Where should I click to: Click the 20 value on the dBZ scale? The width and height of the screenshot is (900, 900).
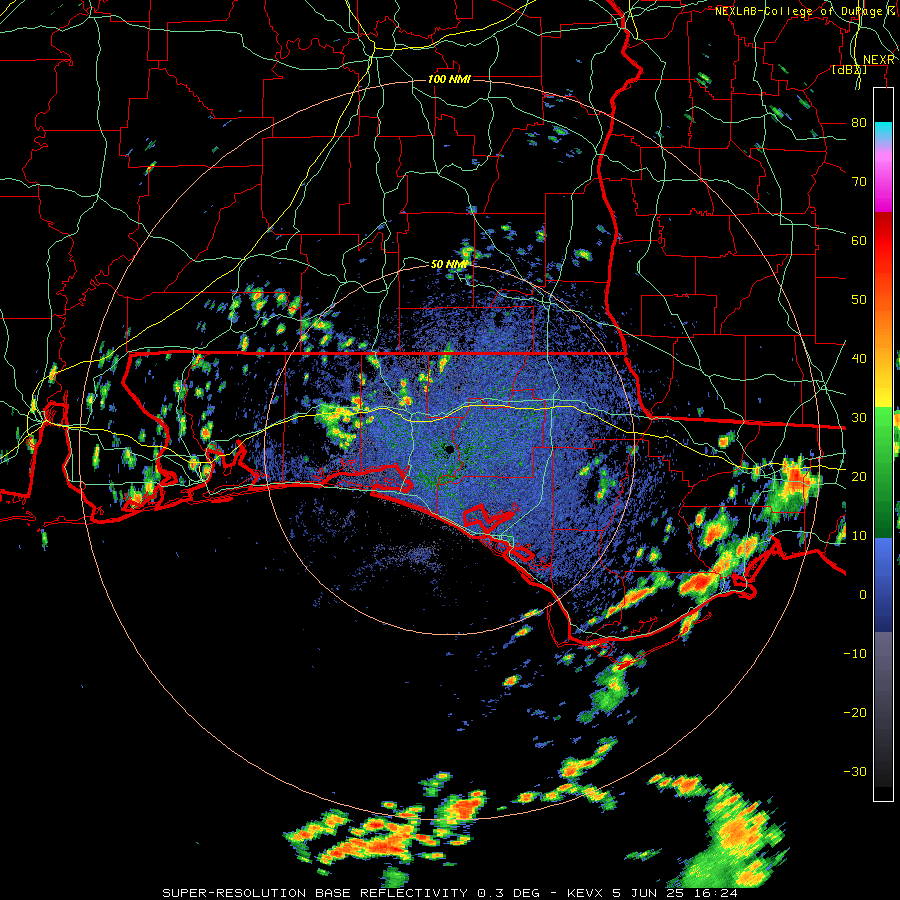coord(859,476)
